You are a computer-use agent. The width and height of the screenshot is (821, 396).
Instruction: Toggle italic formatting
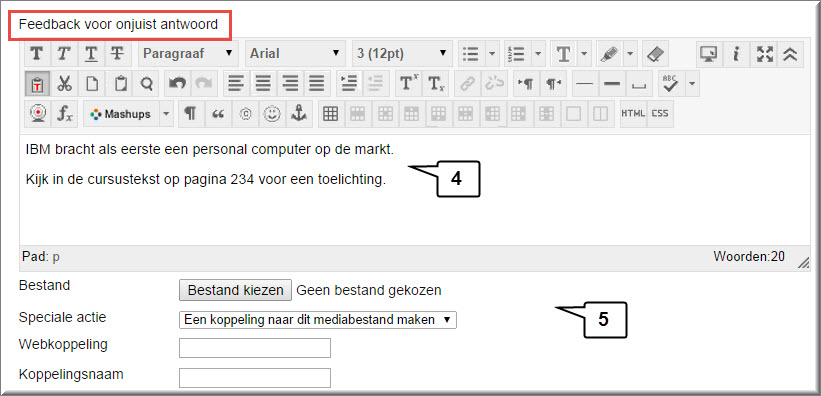pos(64,53)
